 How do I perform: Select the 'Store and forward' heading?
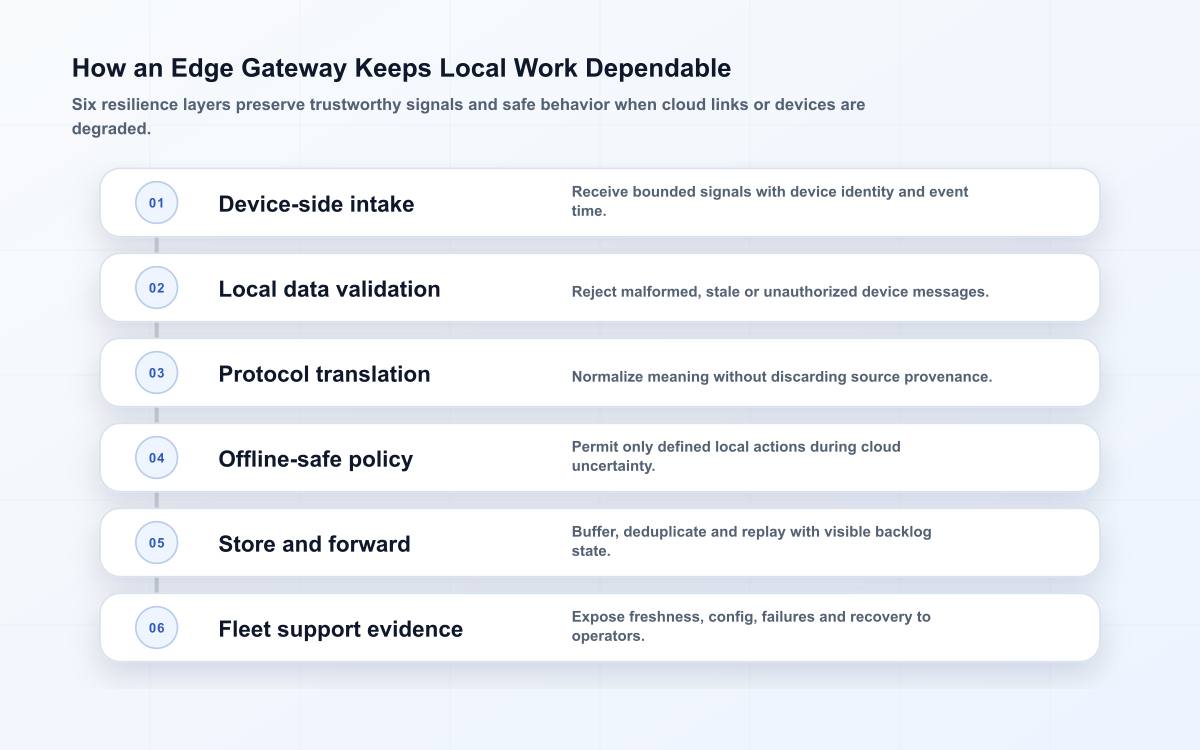[314, 544]
